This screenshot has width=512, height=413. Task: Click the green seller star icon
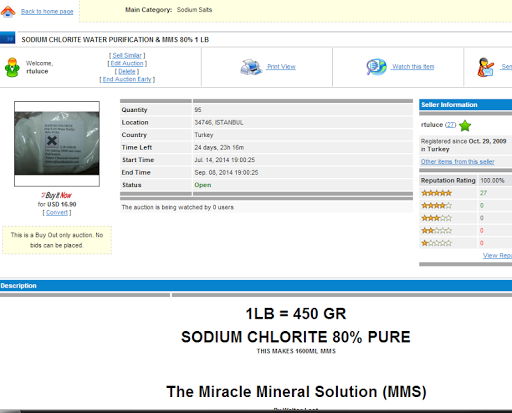[x=465, y=126]
